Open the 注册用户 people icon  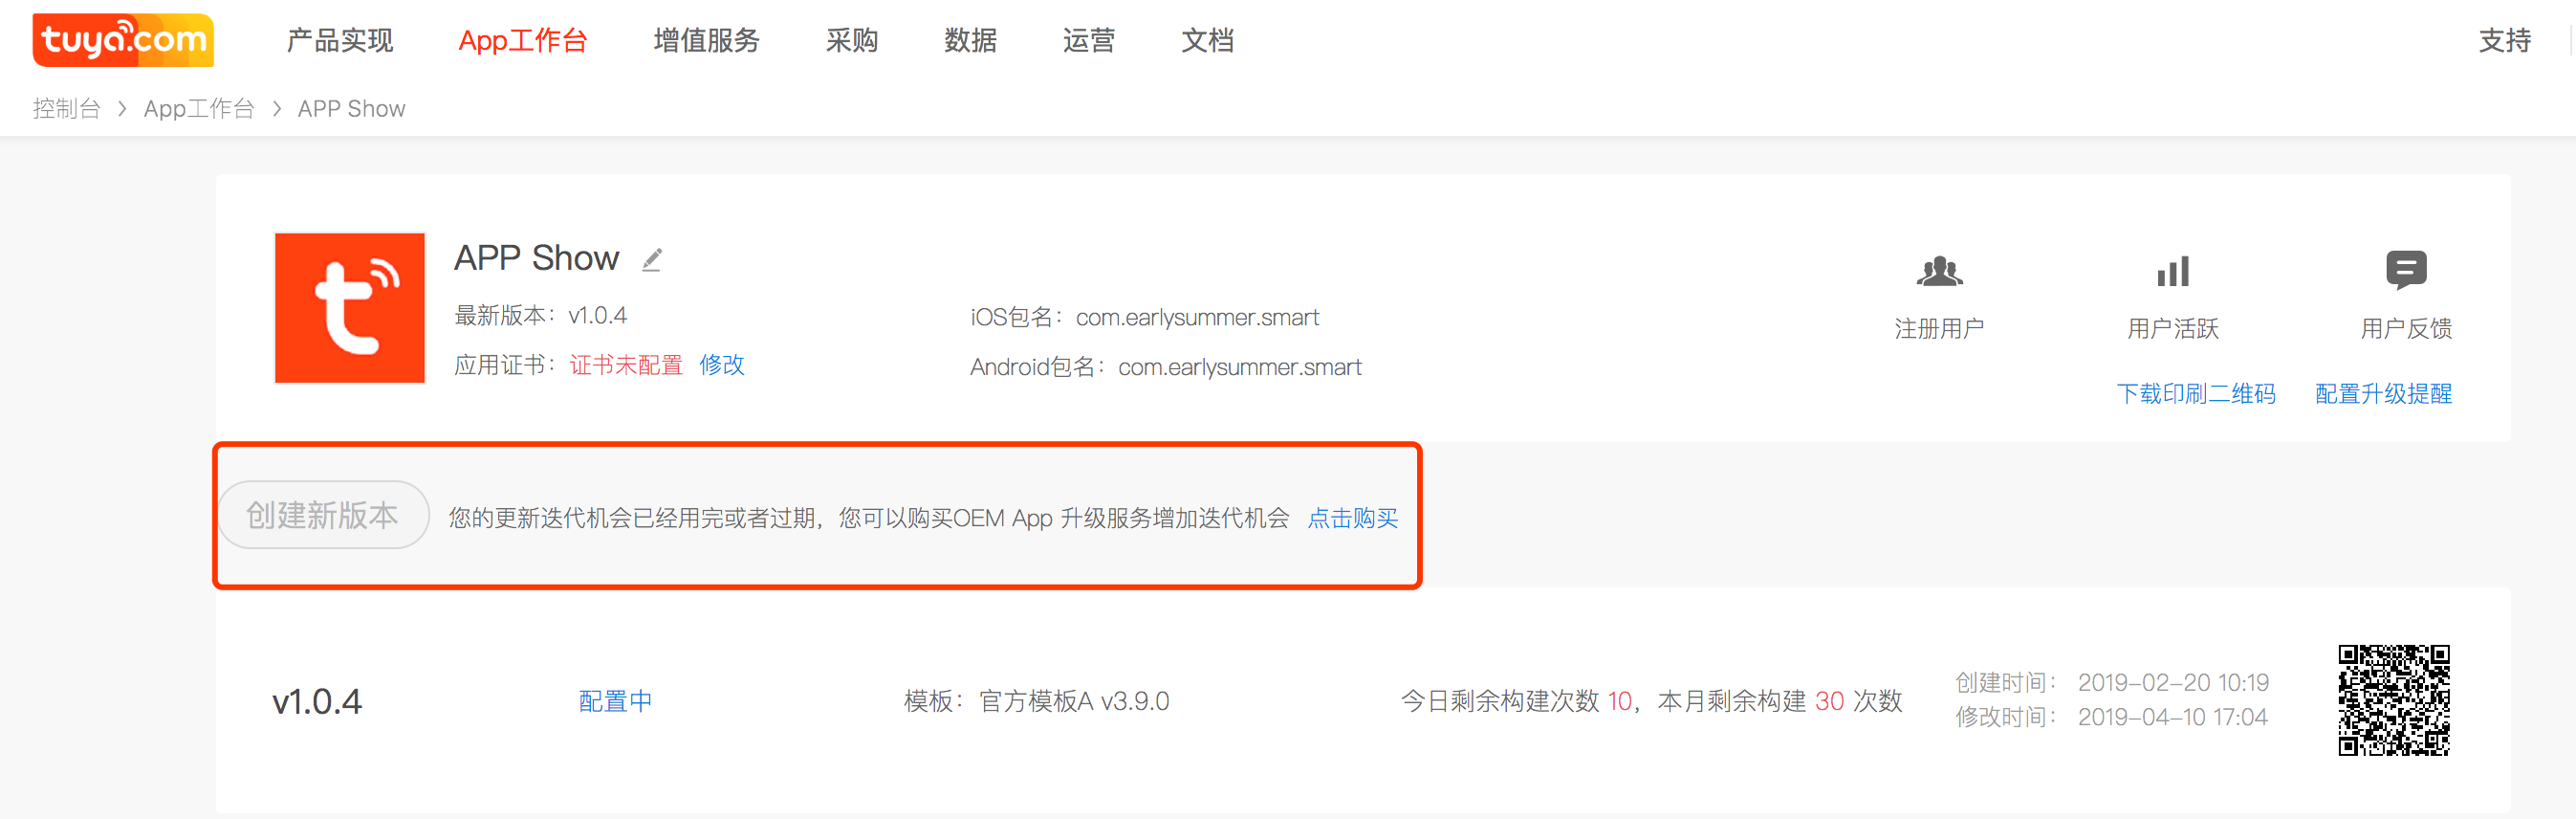coord(1940,271)
